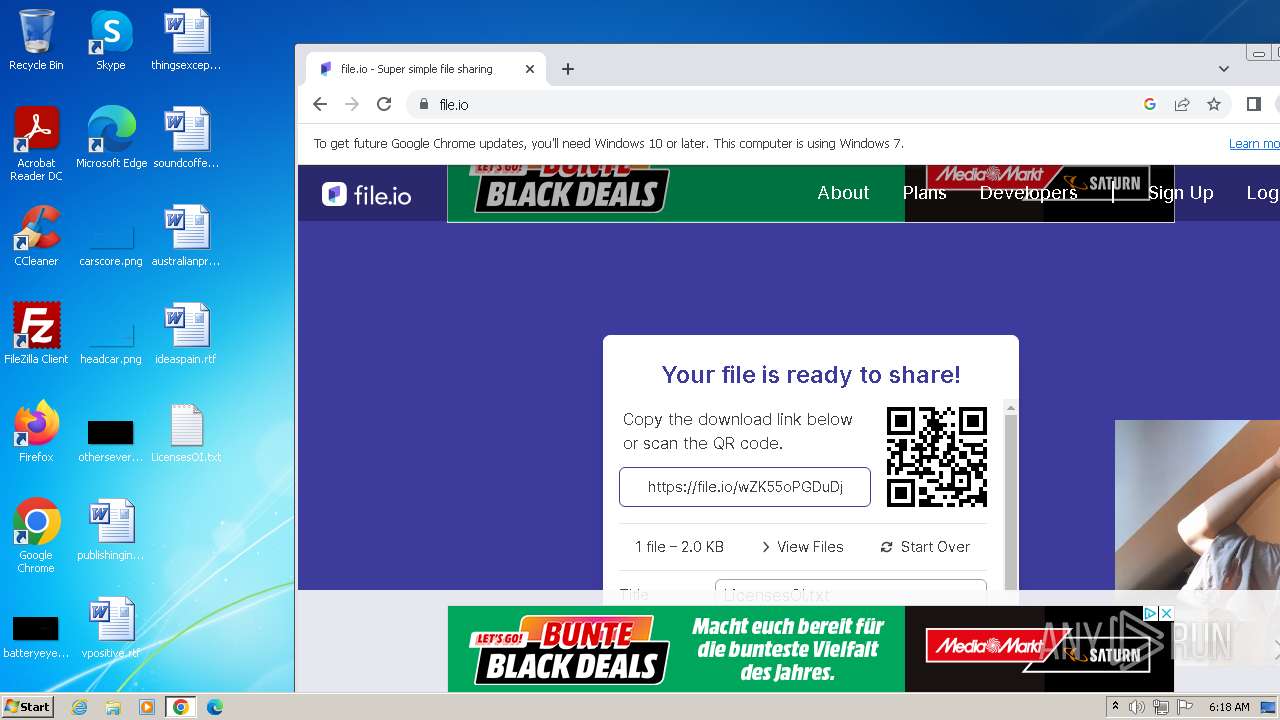
Task: Launch Firefox from the desktop
Action: [x=36, y=432]
